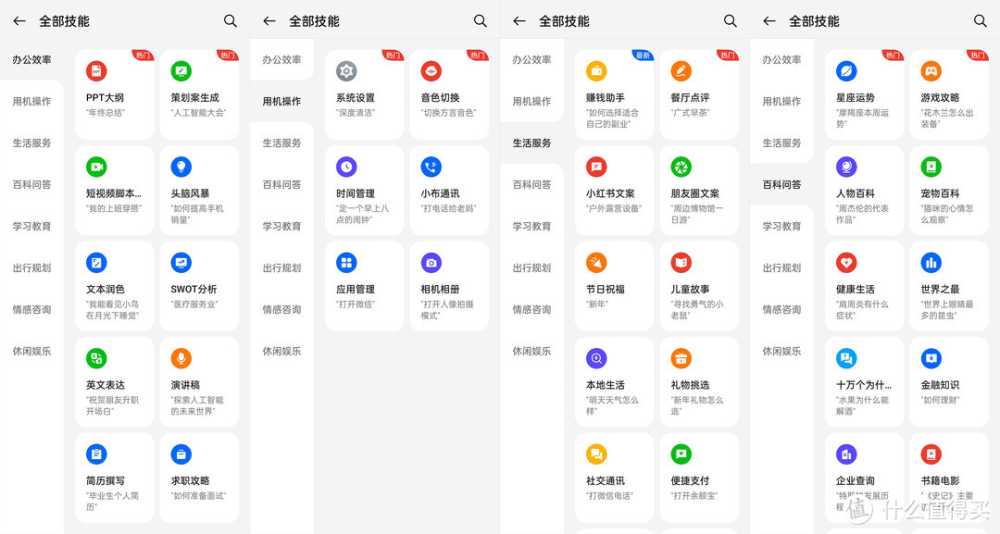Screen dimensions: 1000x534
Task: Tap the 策划案生成 green icon
Action: pos(181,71)
